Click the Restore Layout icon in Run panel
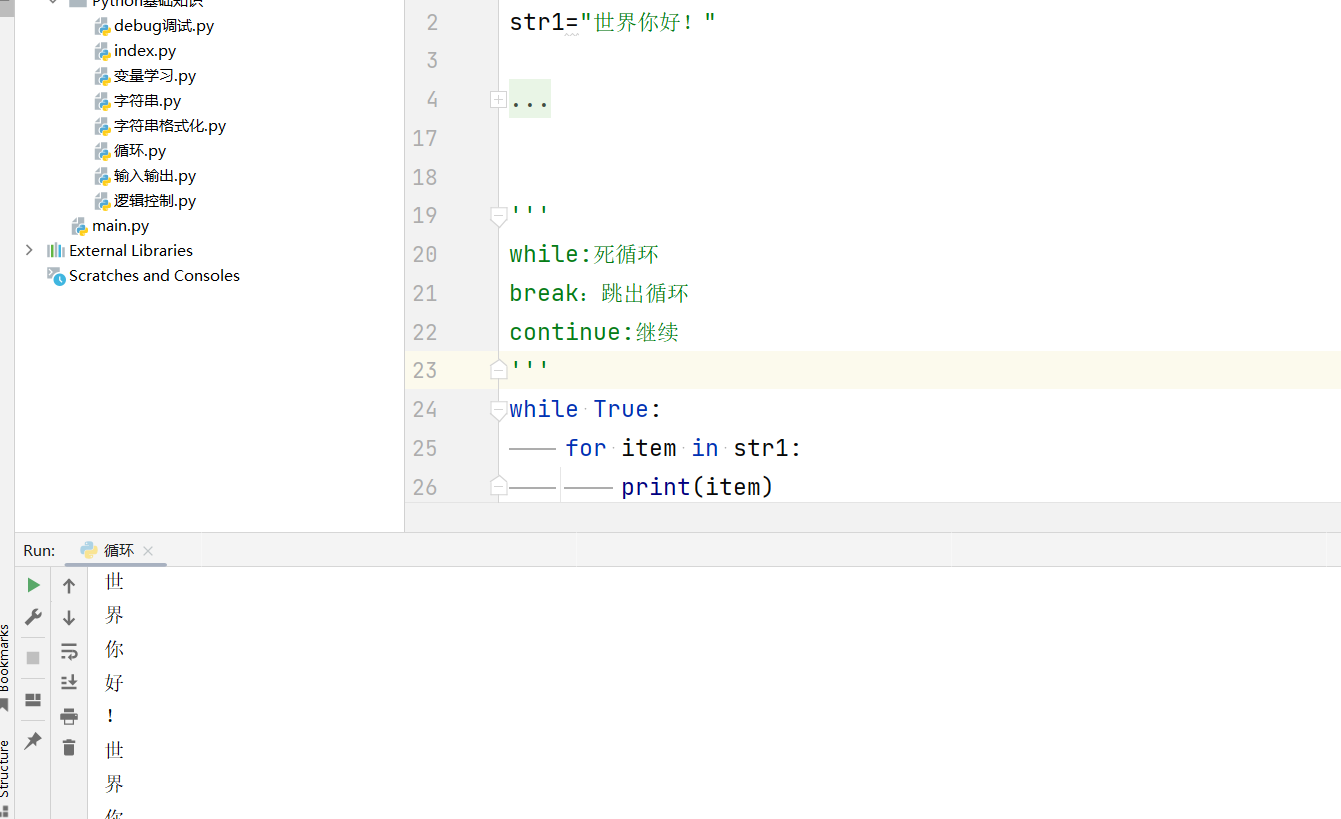The height and width of the screenshot is (819, 1341). [33, 700]
